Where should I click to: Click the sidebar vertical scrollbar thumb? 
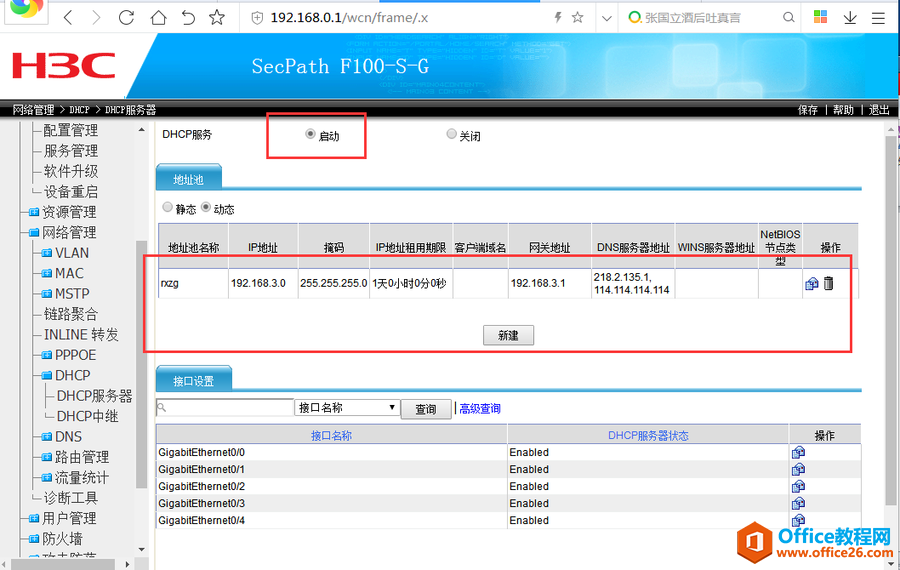pyautogui.click(x=141, y=365)
